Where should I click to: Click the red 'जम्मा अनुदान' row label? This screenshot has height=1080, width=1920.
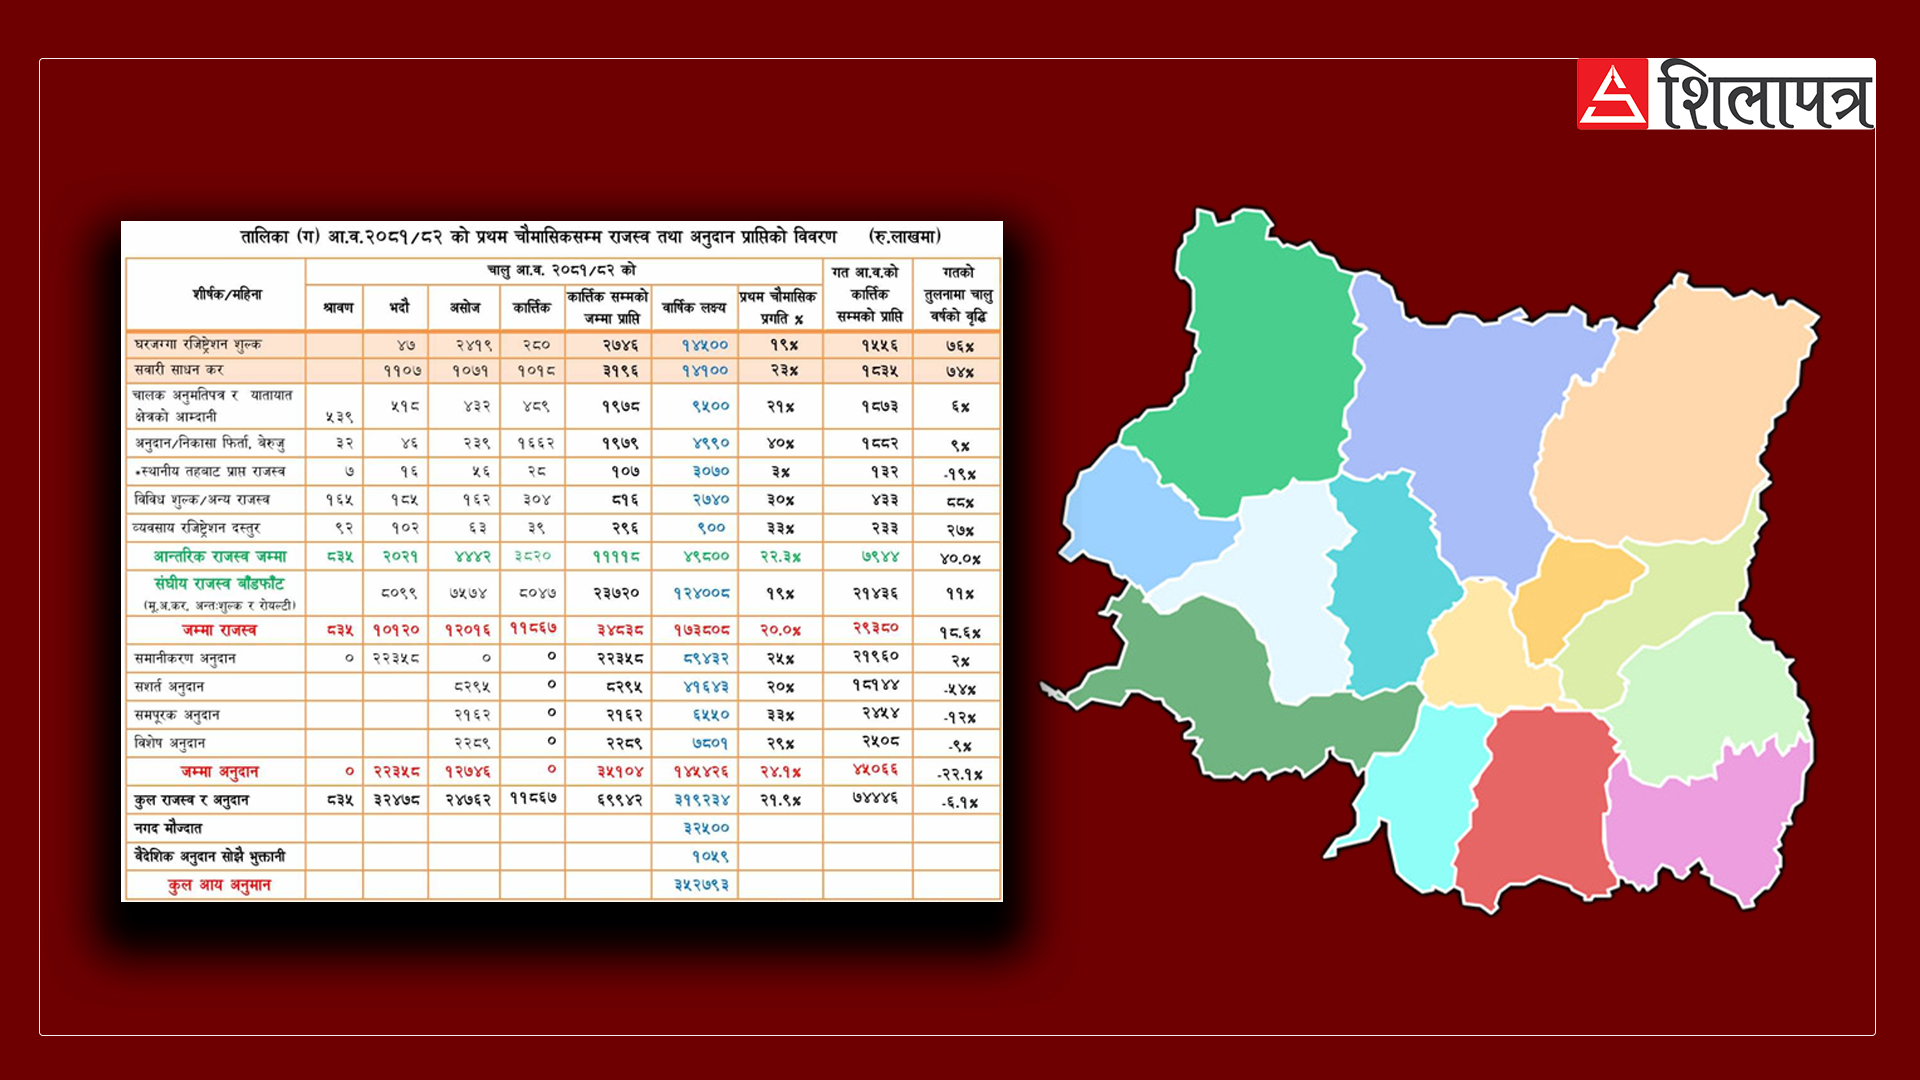click(x=219, y=771)
